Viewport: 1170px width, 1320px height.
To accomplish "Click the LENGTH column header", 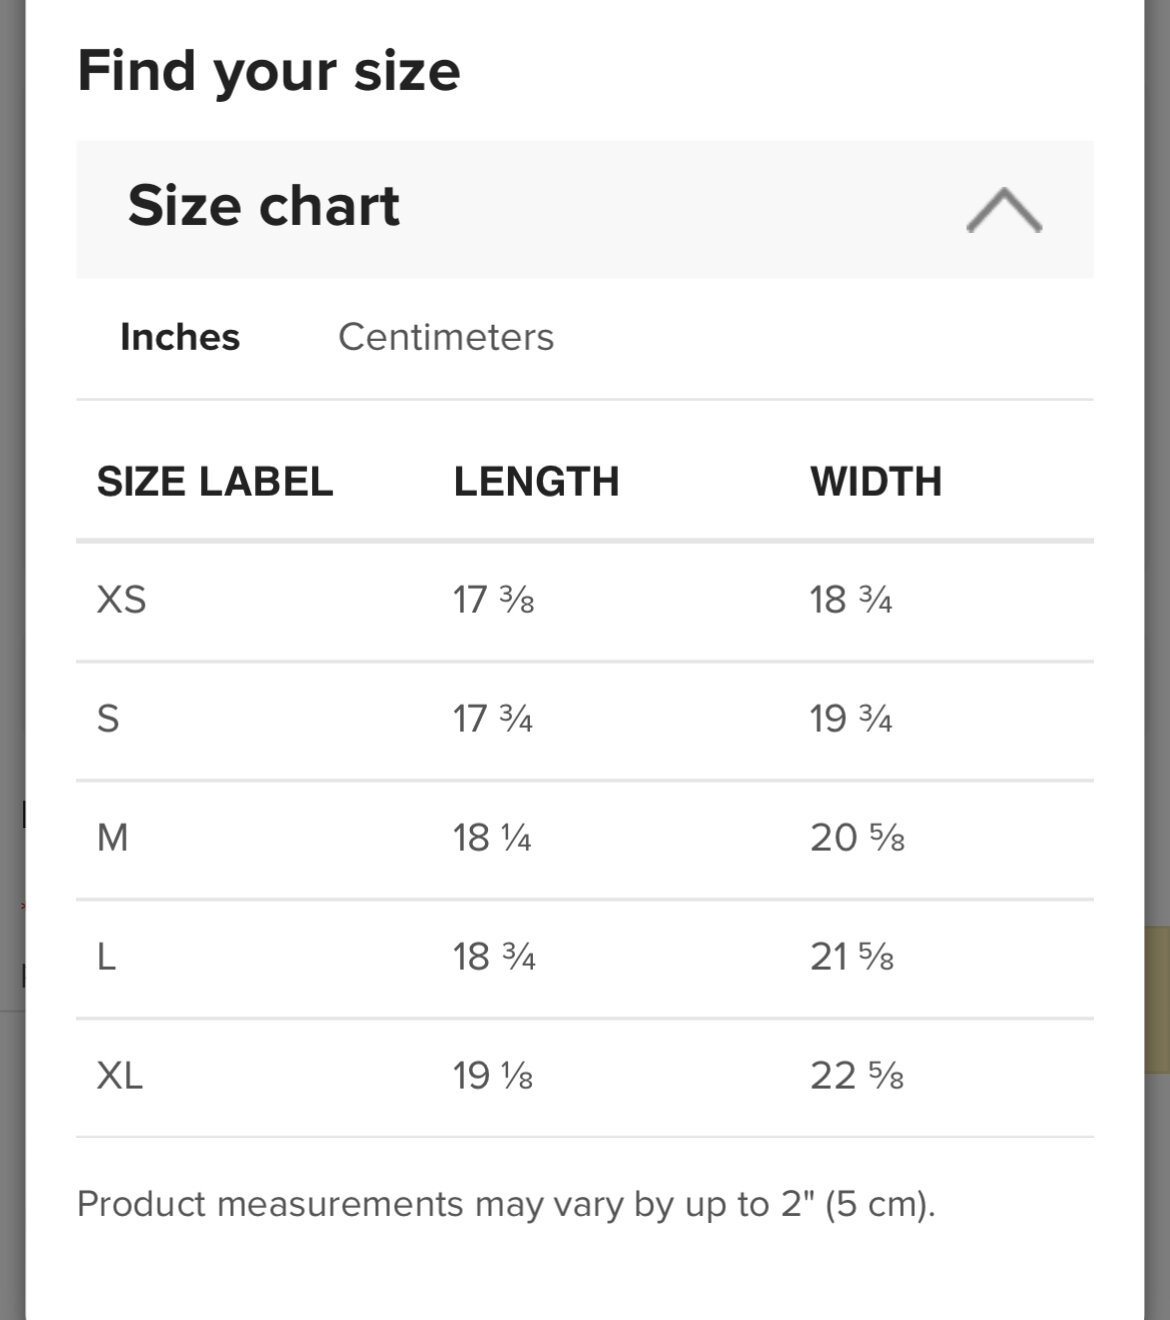I will [536, 482].
